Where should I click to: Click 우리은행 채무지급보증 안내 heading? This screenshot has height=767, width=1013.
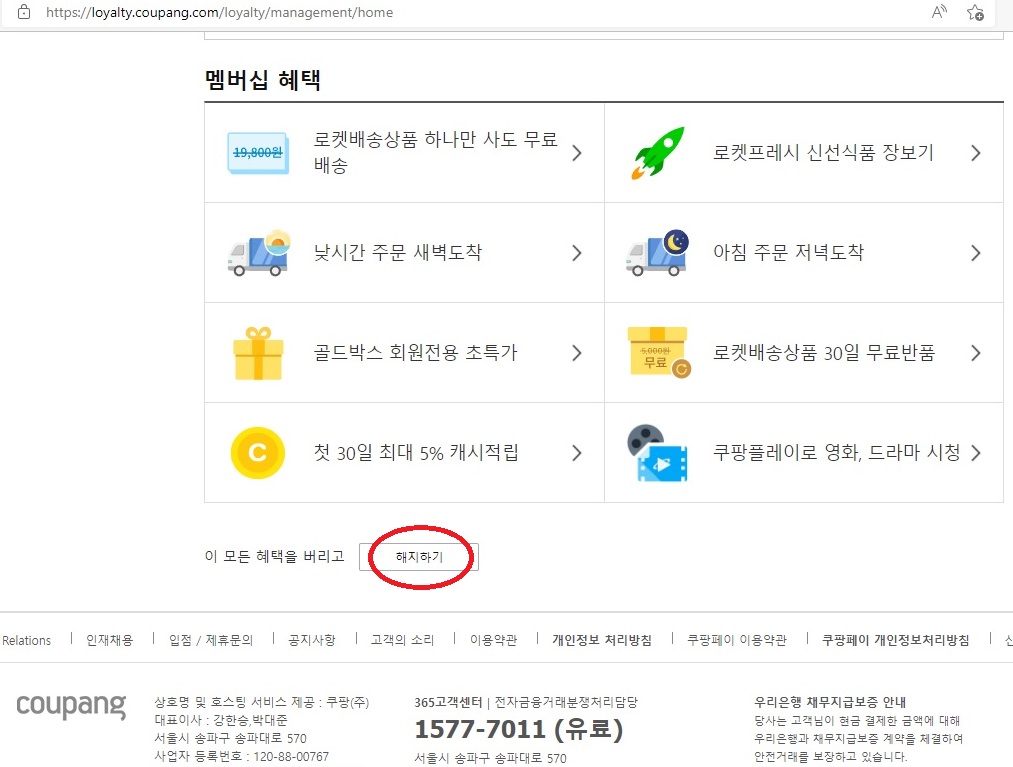pos(830,702)
